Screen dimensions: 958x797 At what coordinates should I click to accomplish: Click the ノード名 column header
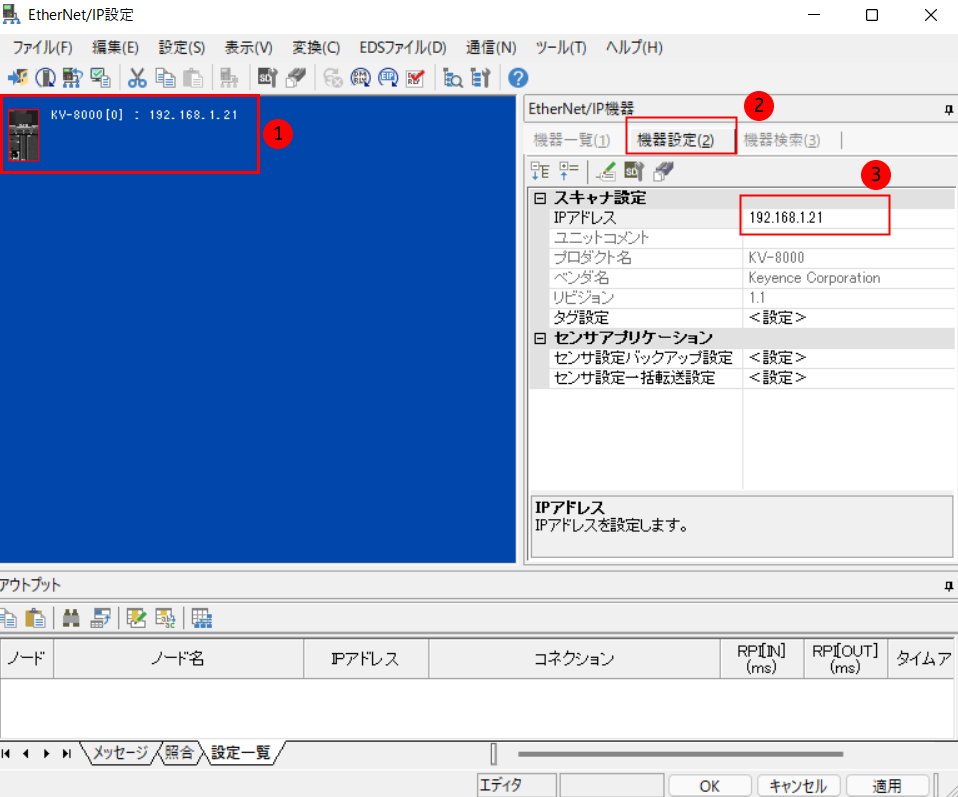coord(178,658)
